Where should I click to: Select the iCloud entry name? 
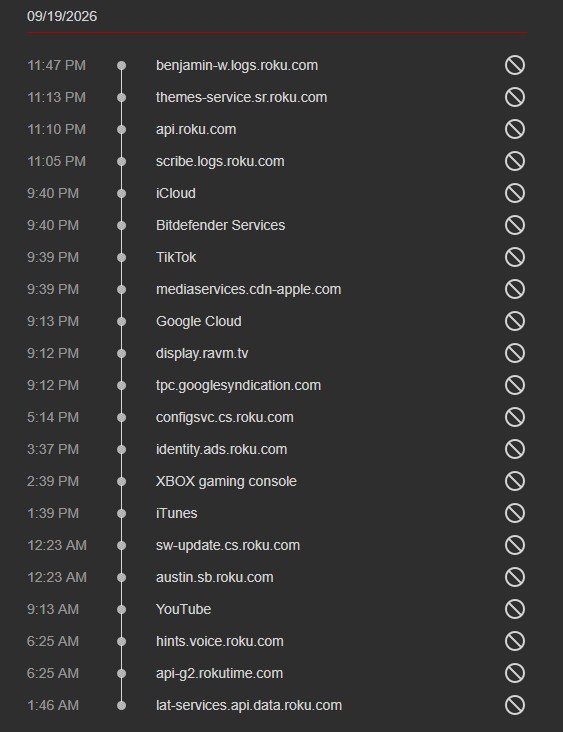tap(176, 193)
